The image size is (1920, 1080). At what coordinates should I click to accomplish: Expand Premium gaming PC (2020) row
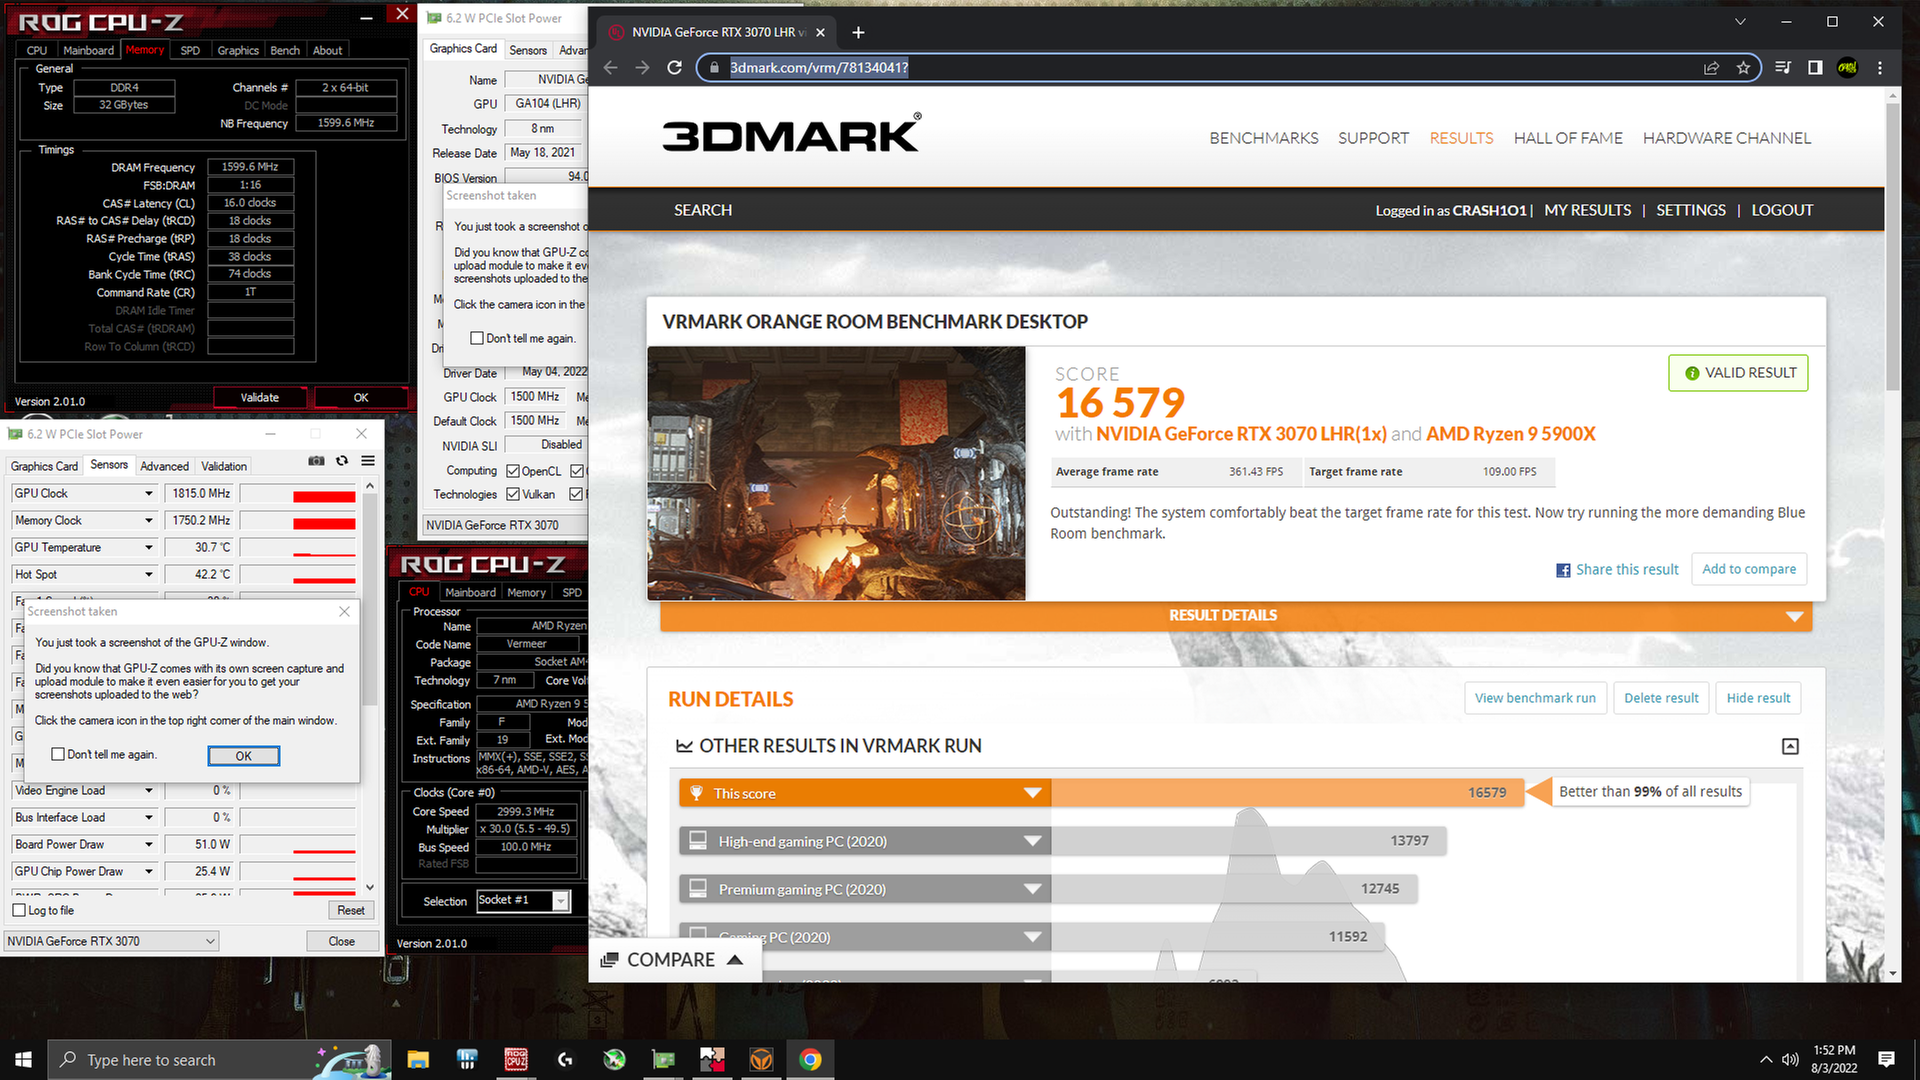click(x=865, y=889)
